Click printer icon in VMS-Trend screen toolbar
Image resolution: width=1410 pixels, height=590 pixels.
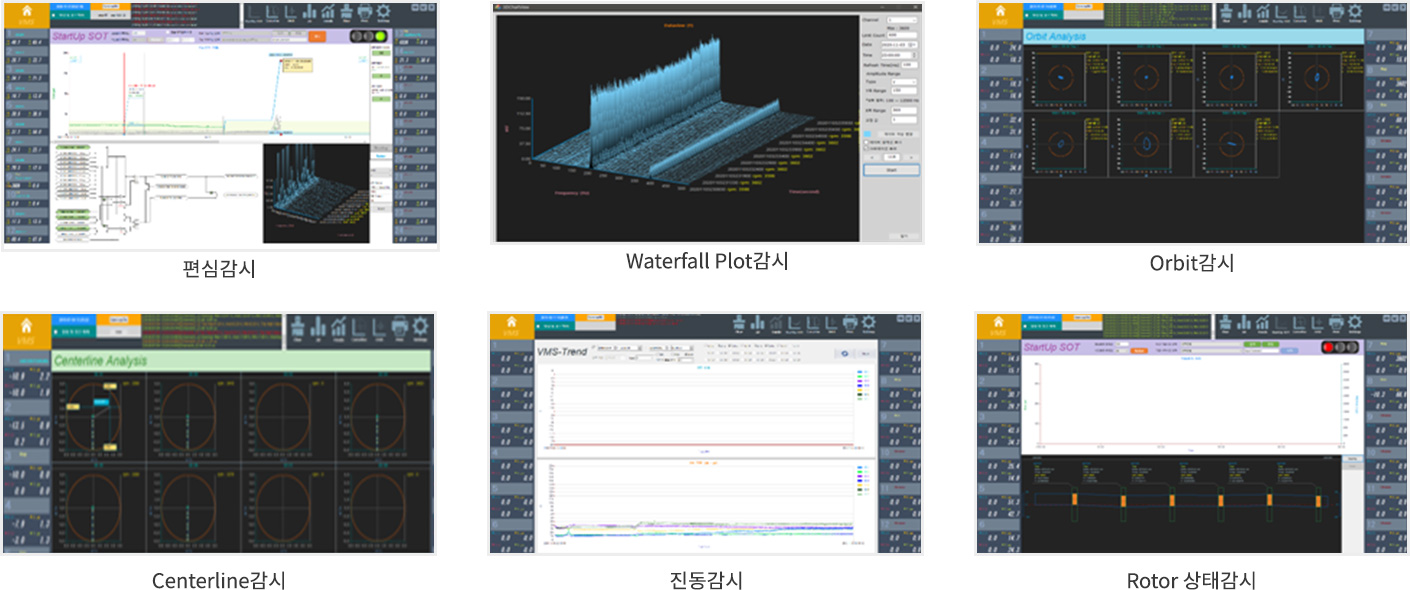[851, 323]
